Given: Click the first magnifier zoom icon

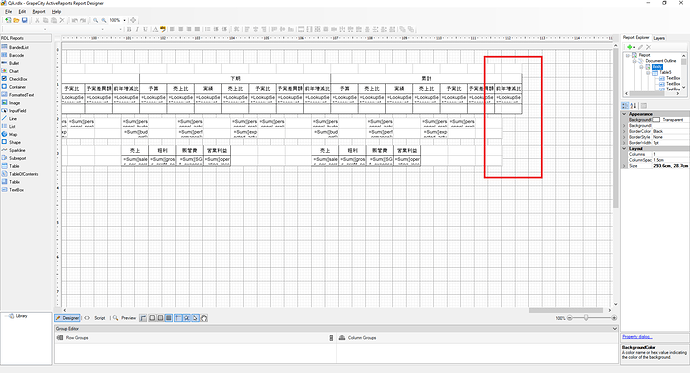Looking at the screenshot, I should (95, 20).
